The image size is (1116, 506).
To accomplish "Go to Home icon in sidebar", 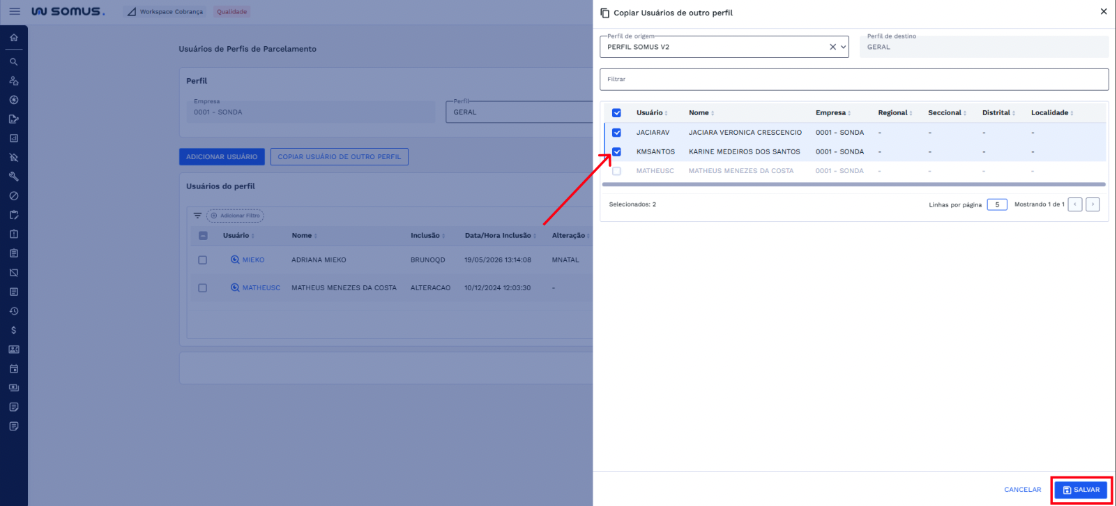I will pyautogui.click(x=14, y=37).
